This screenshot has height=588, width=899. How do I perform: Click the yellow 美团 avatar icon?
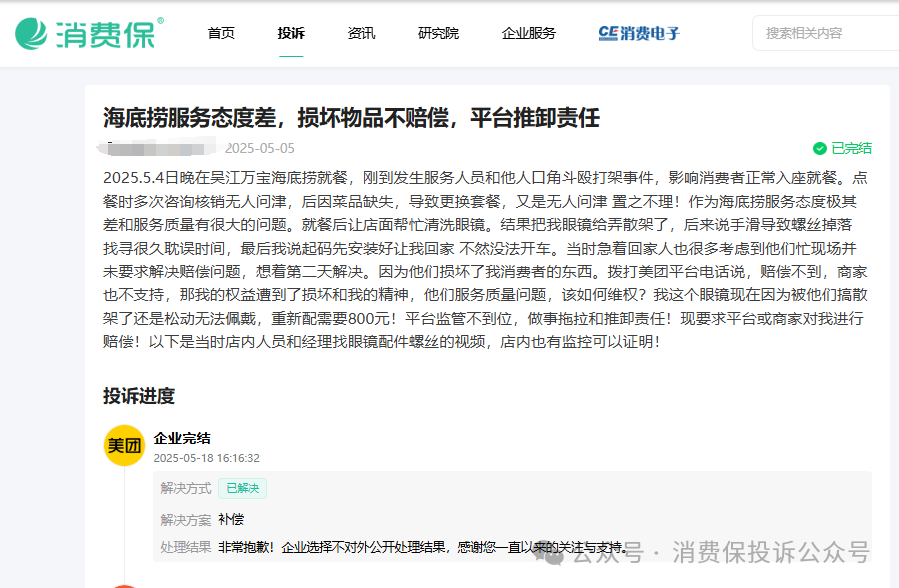click(124, 445)
